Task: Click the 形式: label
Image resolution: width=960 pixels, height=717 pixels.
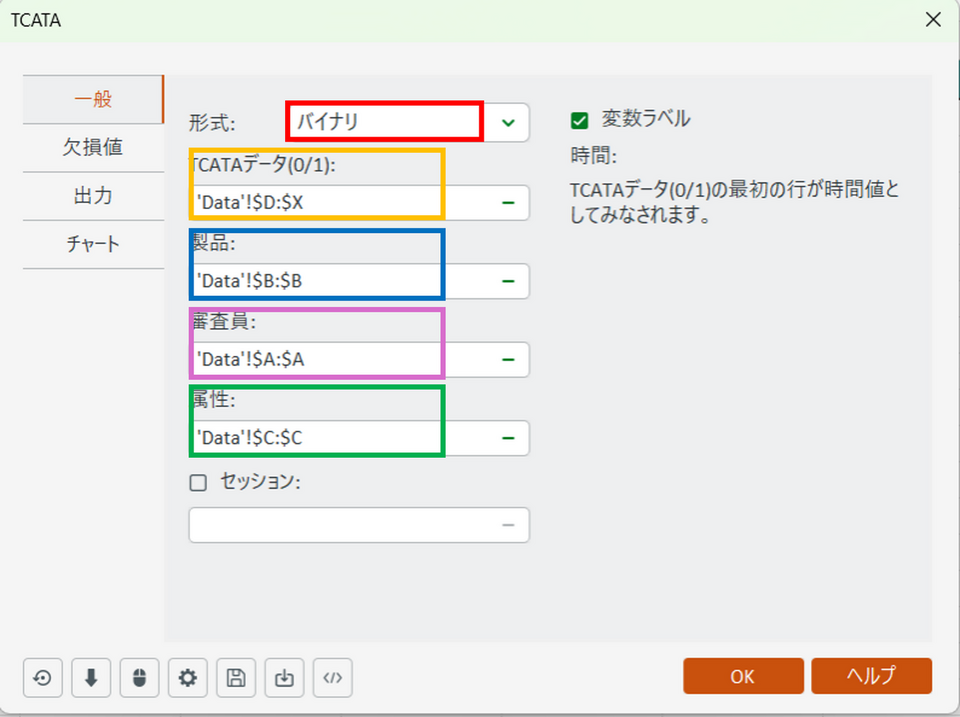Action: tap(212, 123)
